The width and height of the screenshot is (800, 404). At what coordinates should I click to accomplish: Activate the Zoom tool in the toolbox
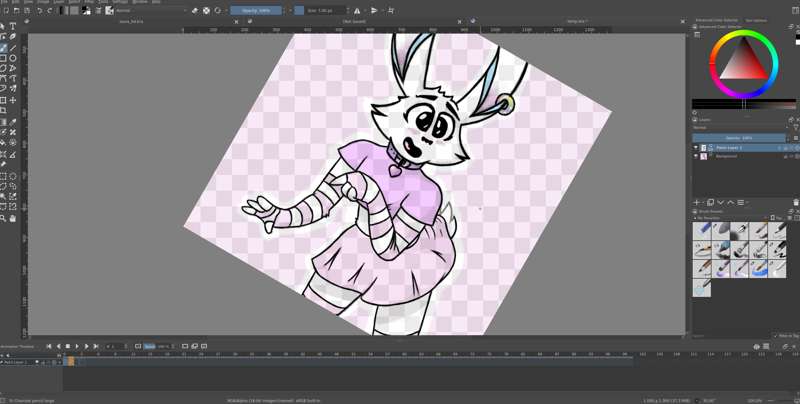pos(4,217)
